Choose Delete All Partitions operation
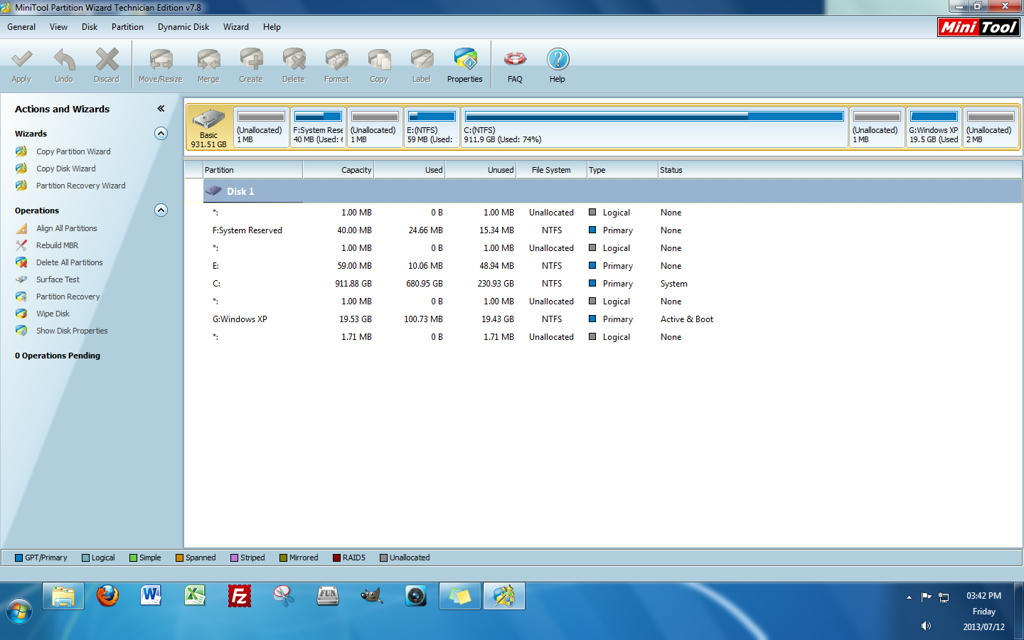The width and height of the screenshot is (1024, 640). click(69, 262)
